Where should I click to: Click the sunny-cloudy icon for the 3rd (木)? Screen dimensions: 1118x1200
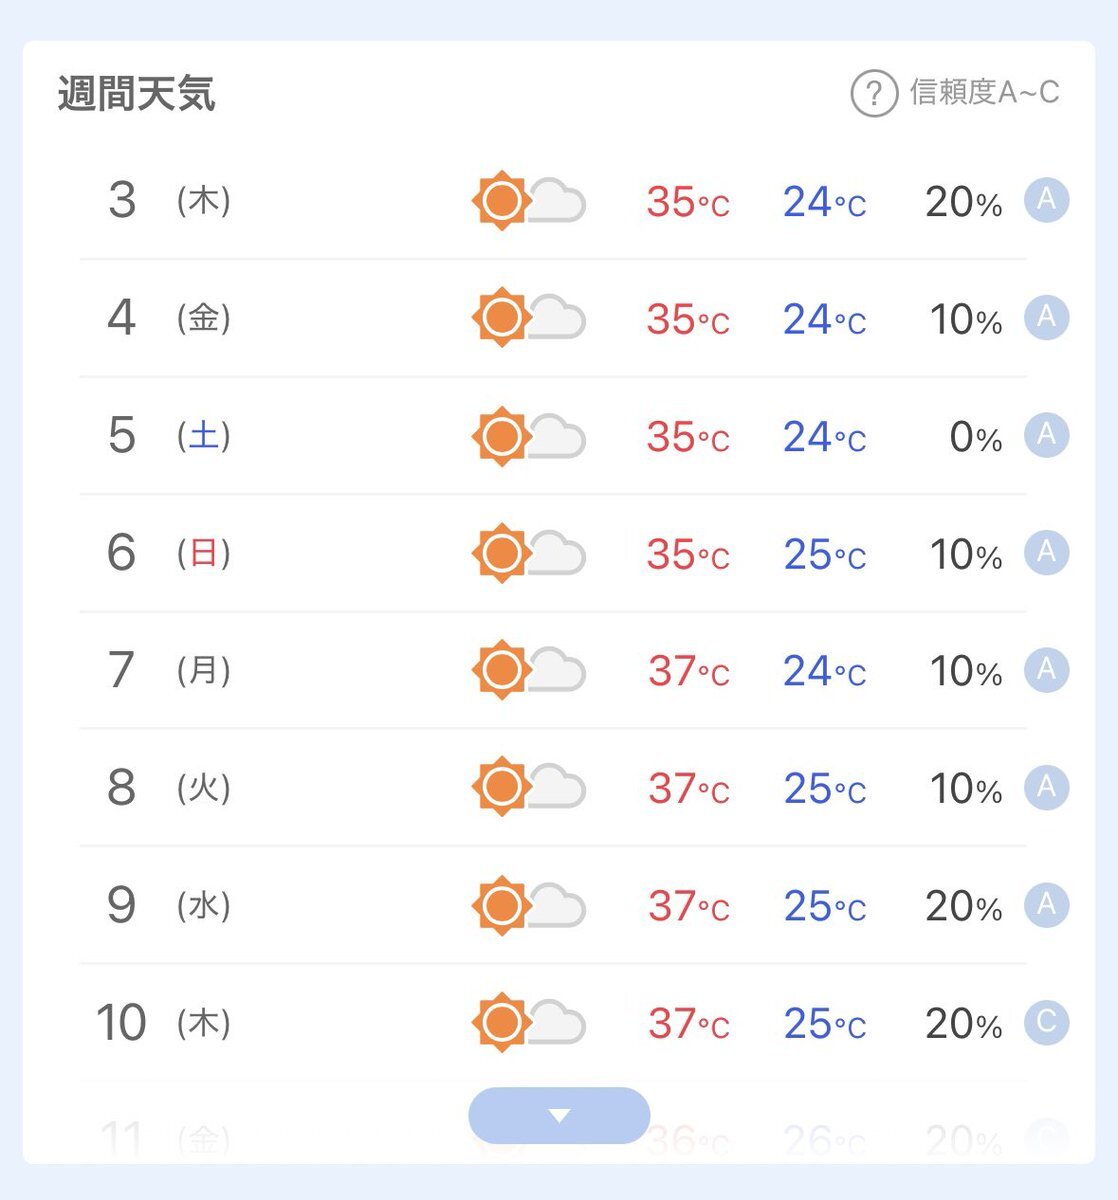[x=528, y=201]
